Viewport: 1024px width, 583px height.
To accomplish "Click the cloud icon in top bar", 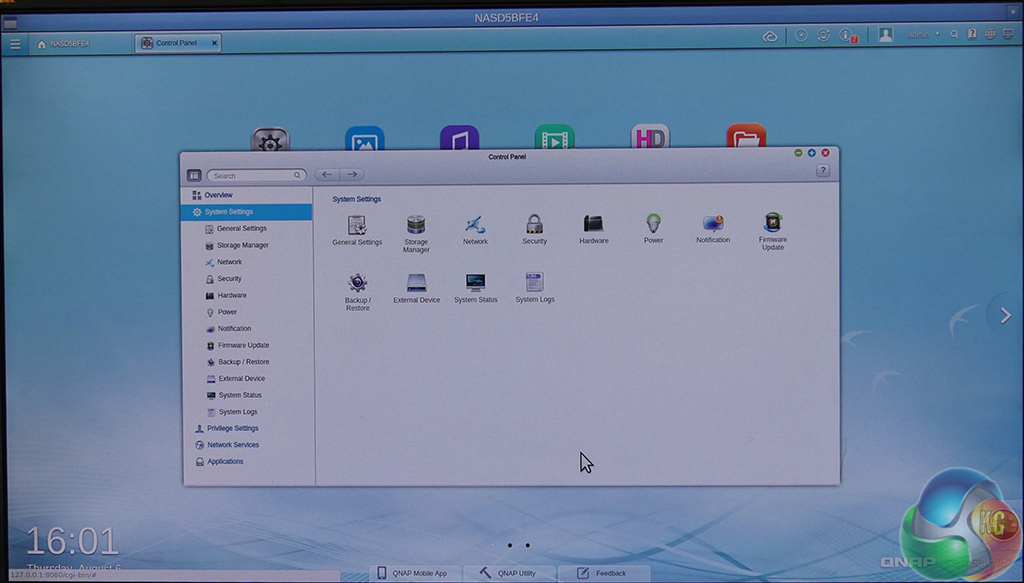I will pyautogui.click(x=770, y=35).
